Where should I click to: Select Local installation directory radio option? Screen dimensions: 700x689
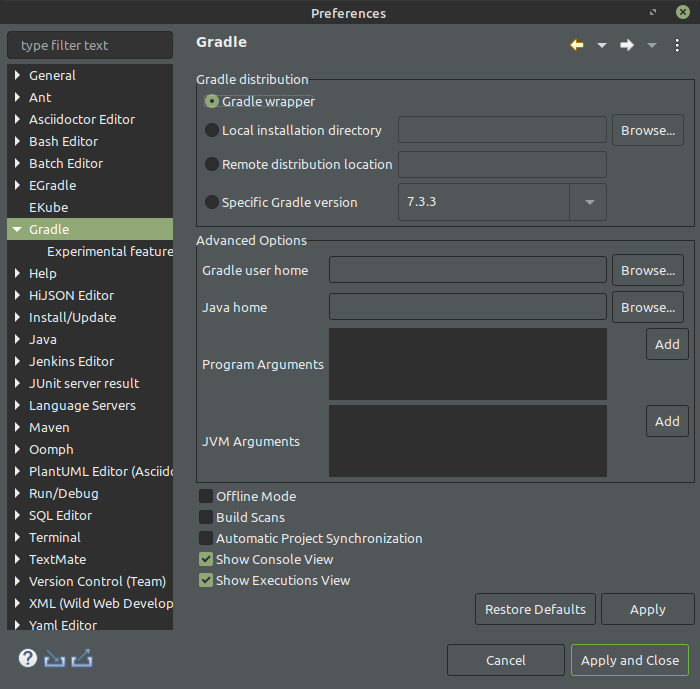coord(212,130)
